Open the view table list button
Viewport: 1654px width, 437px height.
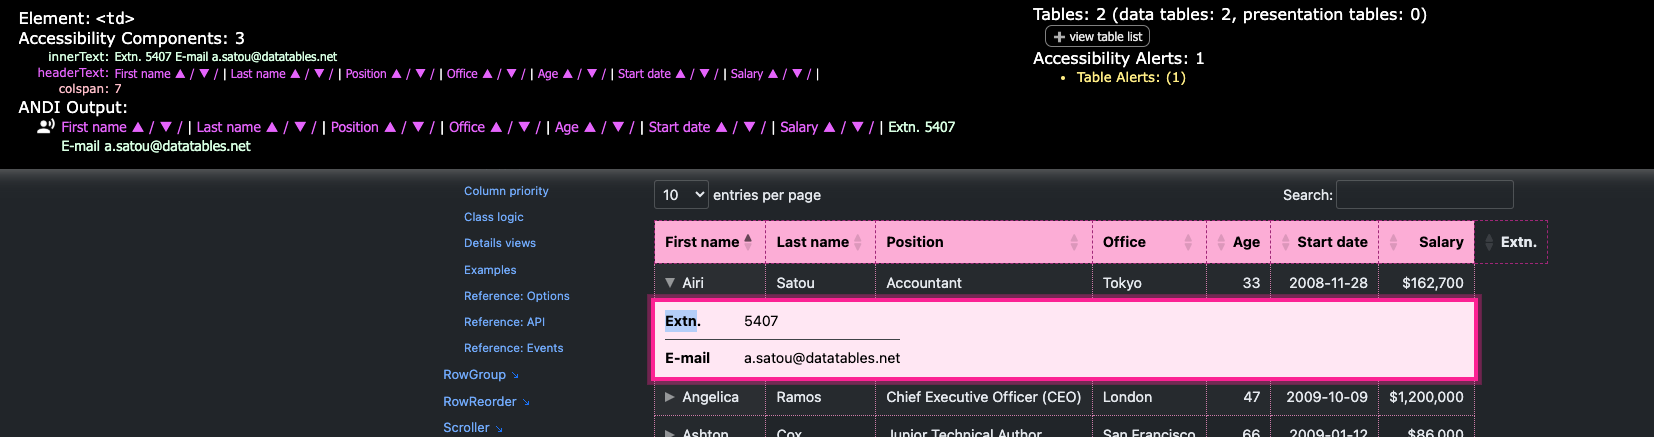[x=1097, y=37]
